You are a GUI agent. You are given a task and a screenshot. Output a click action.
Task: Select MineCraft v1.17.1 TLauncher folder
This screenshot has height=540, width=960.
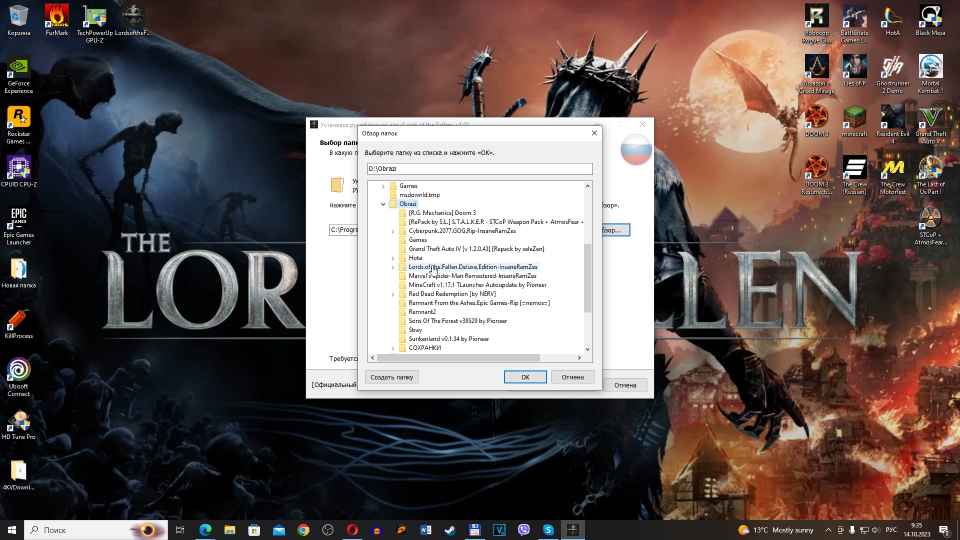coord(477,285)
